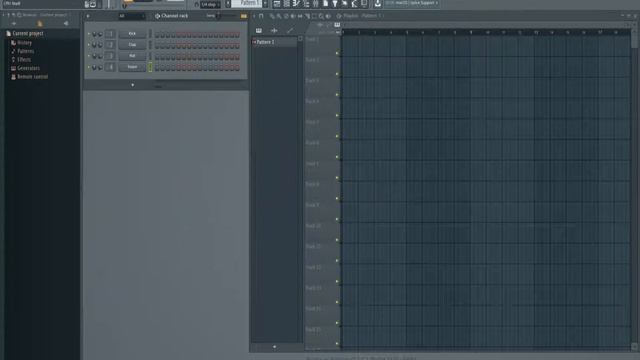Click the Kick channel button

coord(132,34)
